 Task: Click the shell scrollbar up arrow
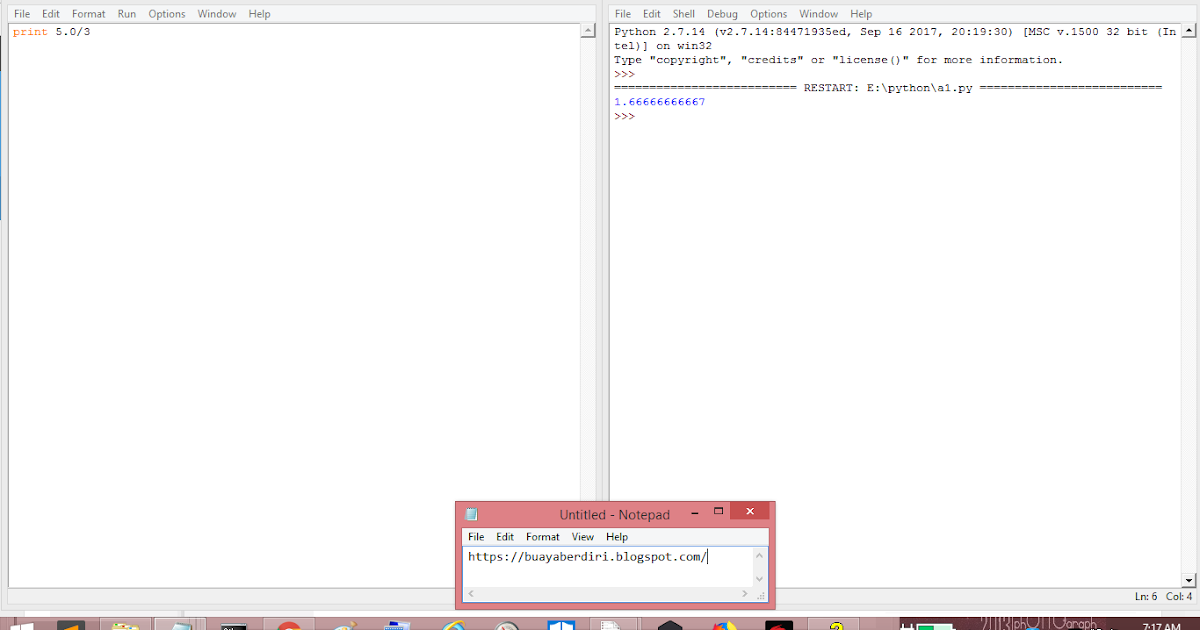tap(1189, 30)
